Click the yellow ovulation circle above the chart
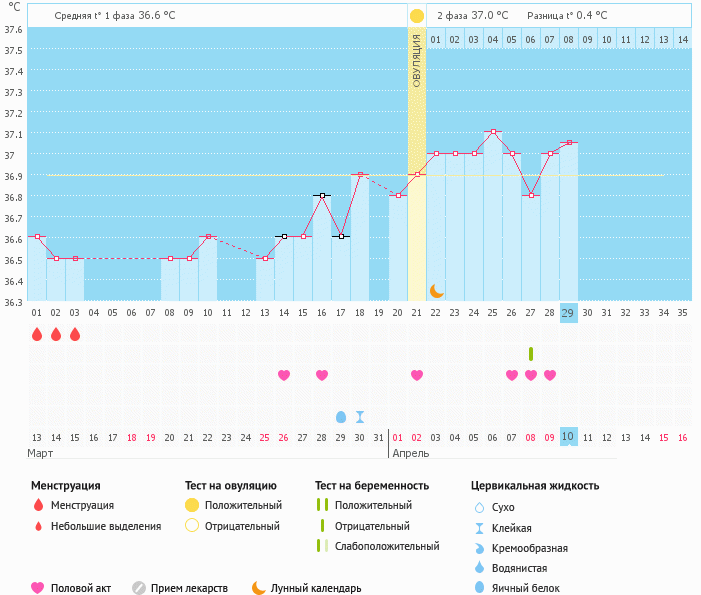The height and width of the screenshot is (595, 701). tap(416, 16)
